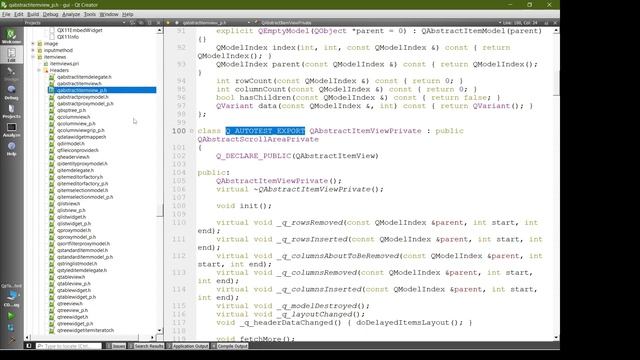Open qbsptree_p.h
The width and height of the screenshot is (640, 360).
(x=71, y=110)
